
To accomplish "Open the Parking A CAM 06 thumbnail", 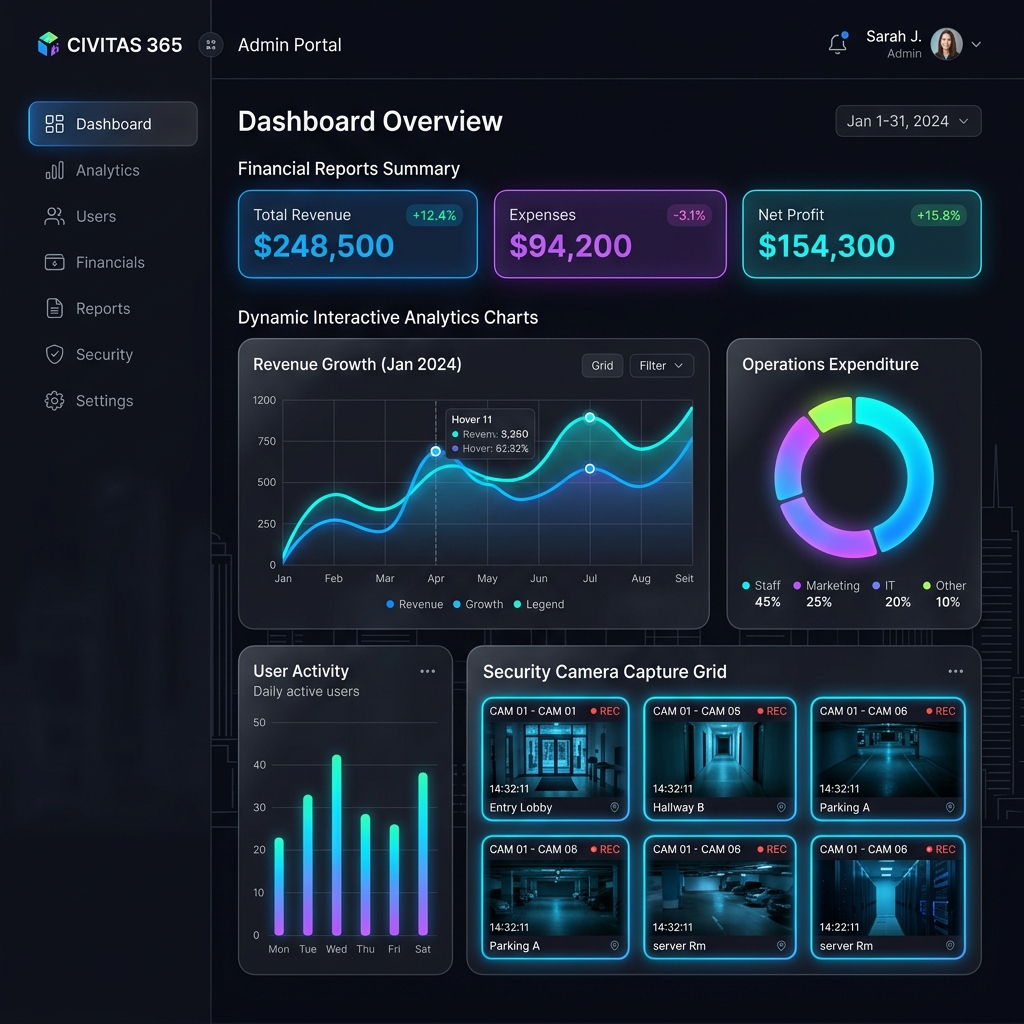I will (x=888, y=759).
